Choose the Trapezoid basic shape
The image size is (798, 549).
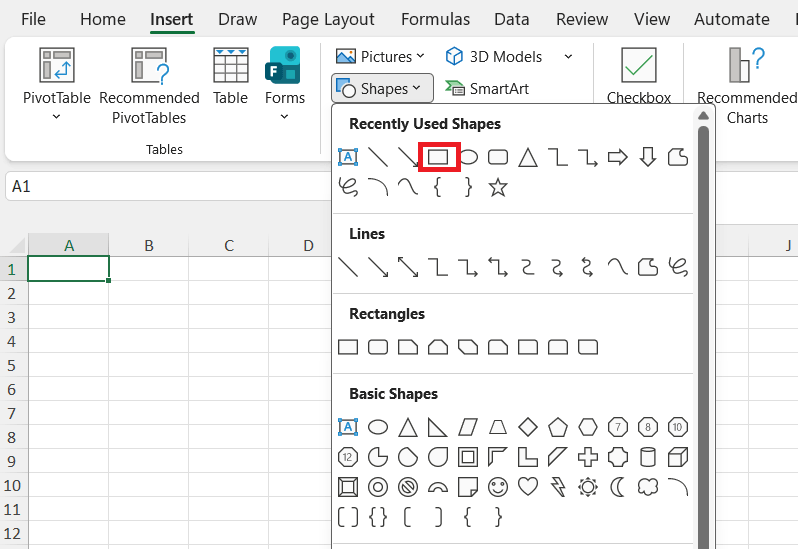[498, 427]
